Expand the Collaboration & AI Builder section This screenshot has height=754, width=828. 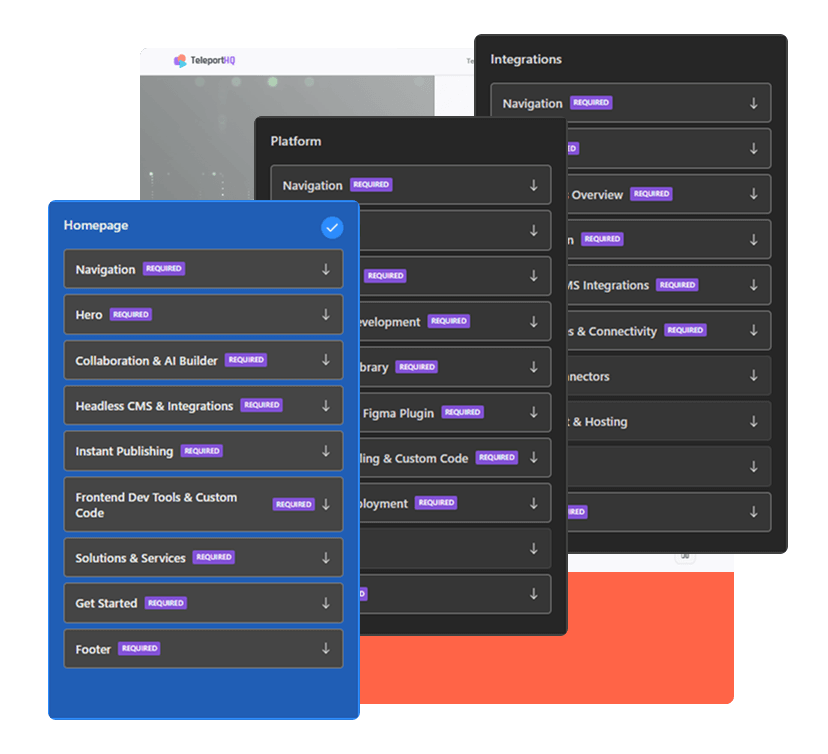pos(203,360)
